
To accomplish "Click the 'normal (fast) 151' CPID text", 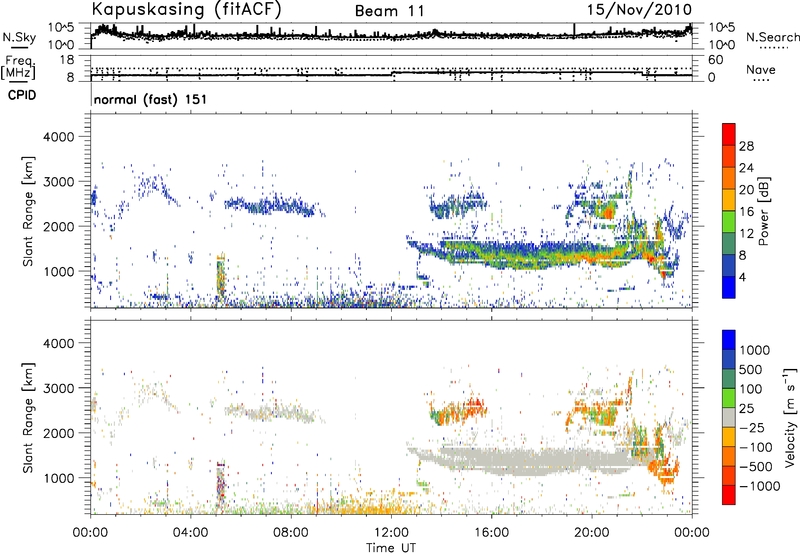I will tap(150, 99).
